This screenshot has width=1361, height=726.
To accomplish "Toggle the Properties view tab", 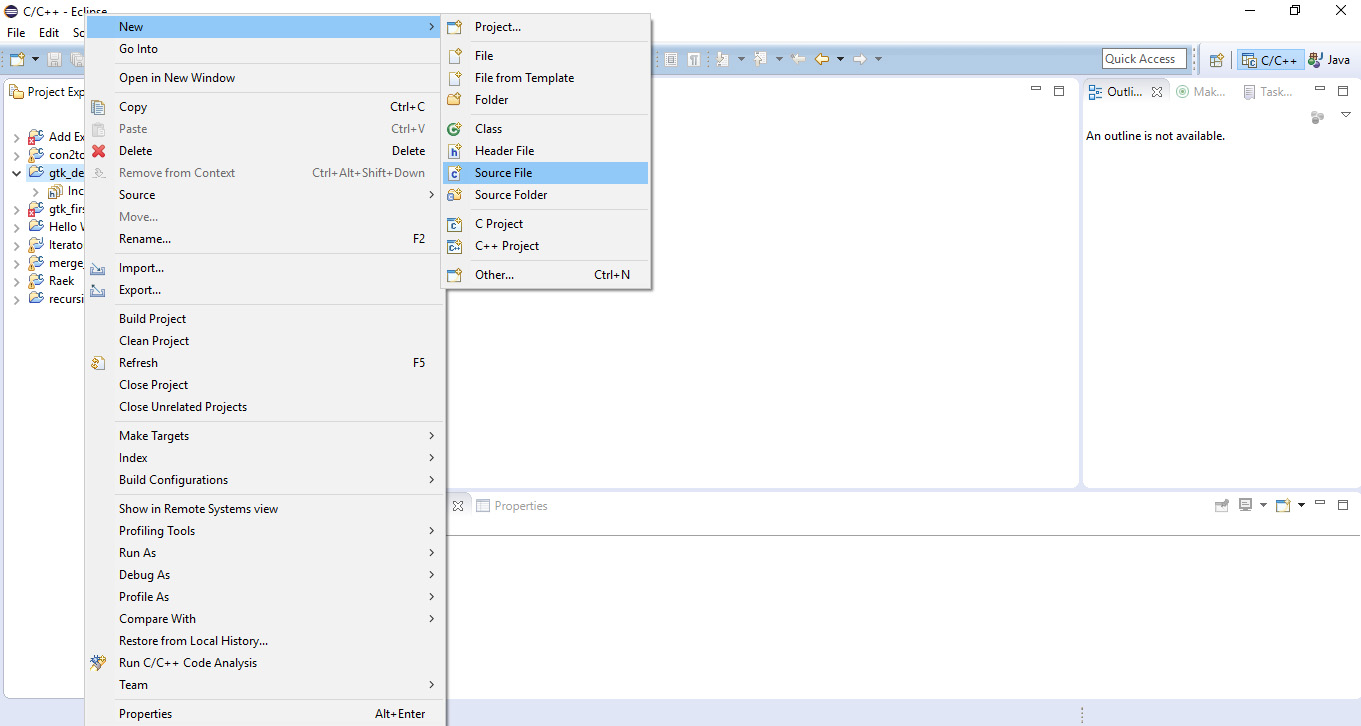I will coord(520,505).
